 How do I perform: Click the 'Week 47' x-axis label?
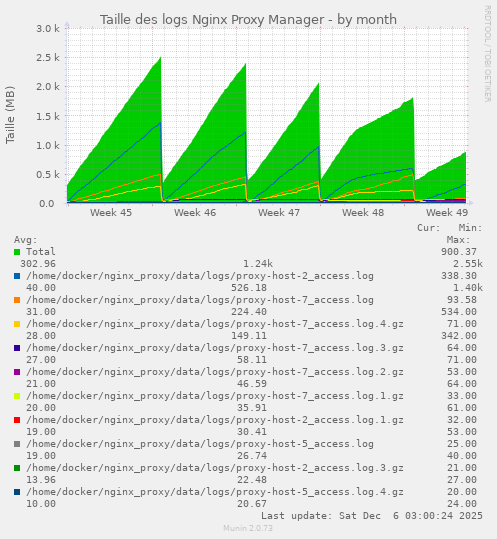[x=279, y=212]
